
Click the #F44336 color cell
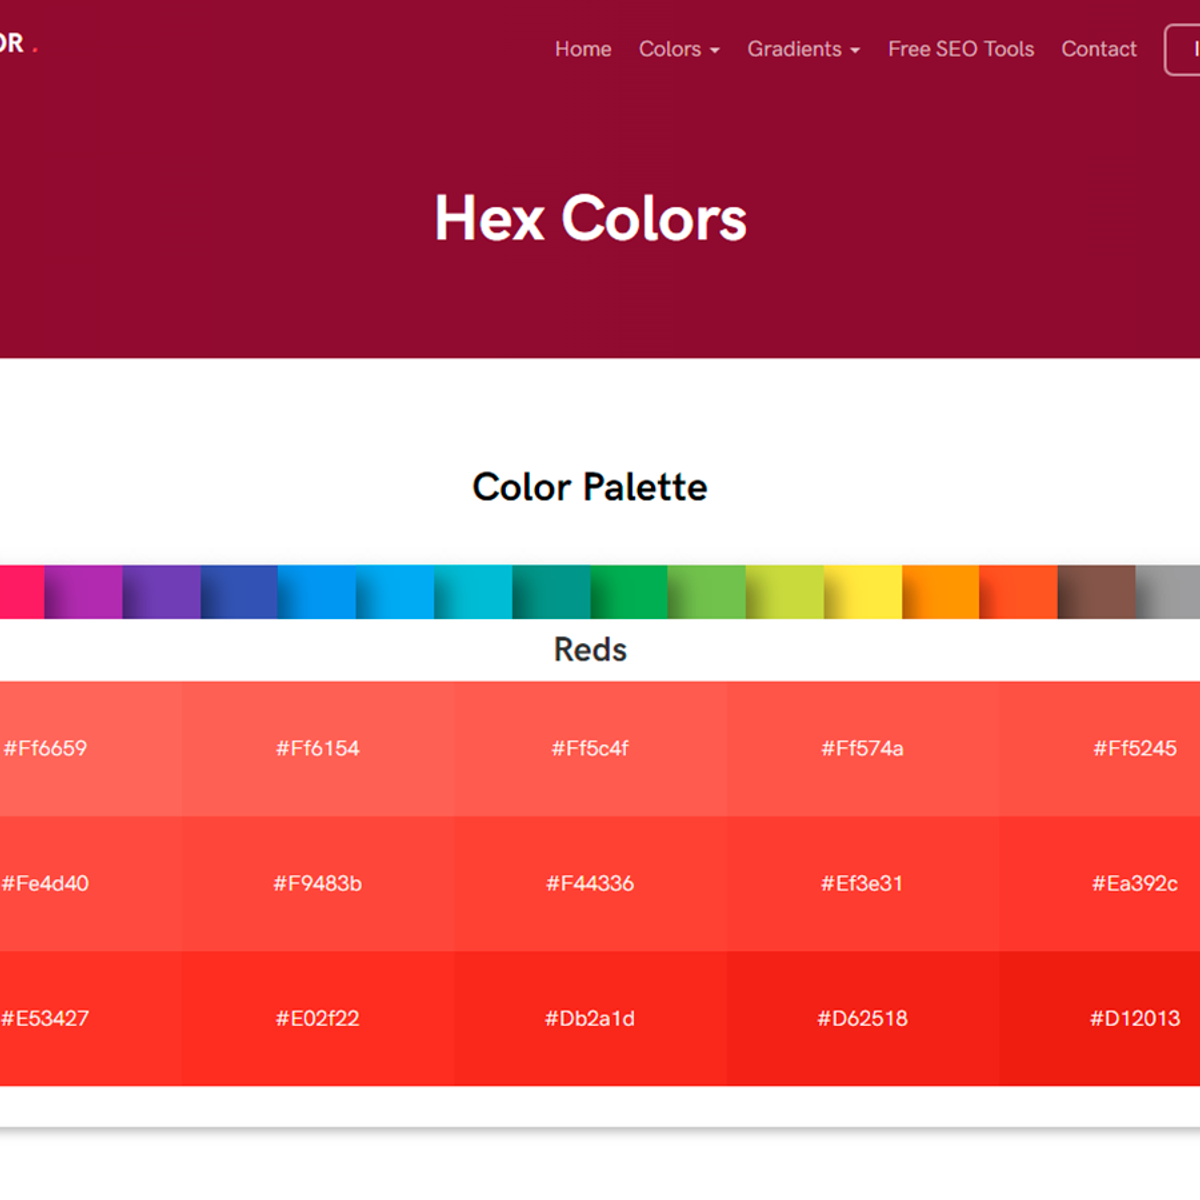(590, 883)
